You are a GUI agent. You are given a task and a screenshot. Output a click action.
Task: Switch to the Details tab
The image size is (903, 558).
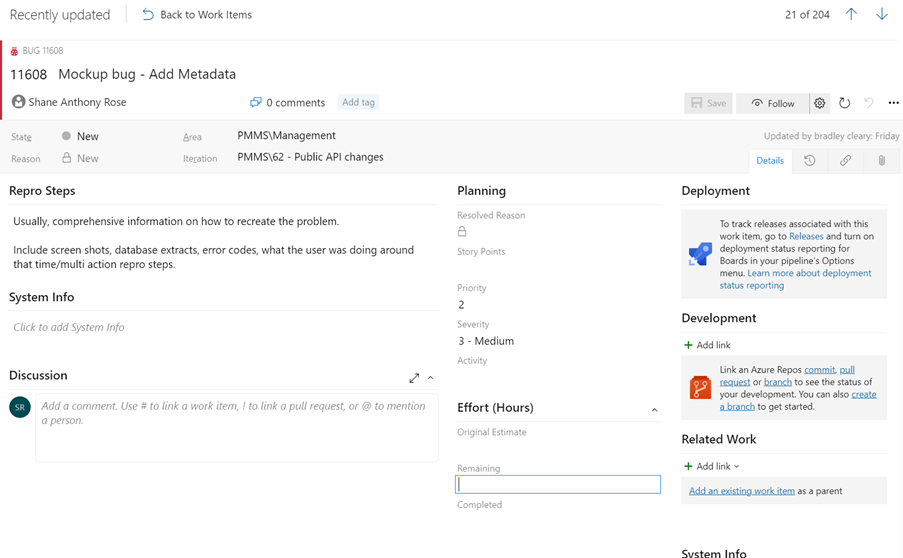(769, 160)
